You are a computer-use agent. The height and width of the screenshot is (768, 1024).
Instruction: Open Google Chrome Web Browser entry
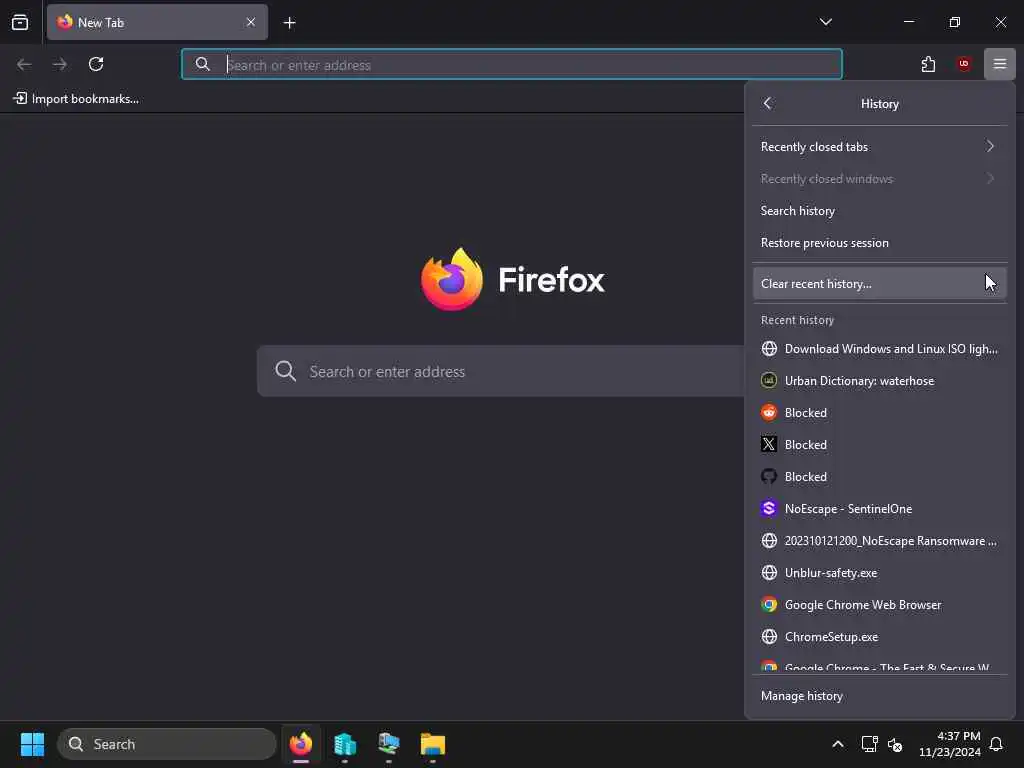click(x=880, y=605)
